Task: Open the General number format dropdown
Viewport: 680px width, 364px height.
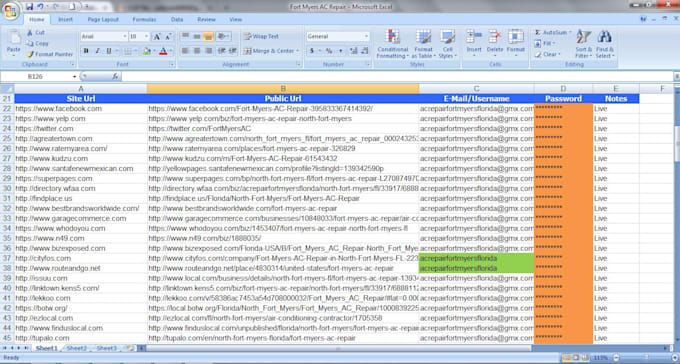Action: click(366, 37)
